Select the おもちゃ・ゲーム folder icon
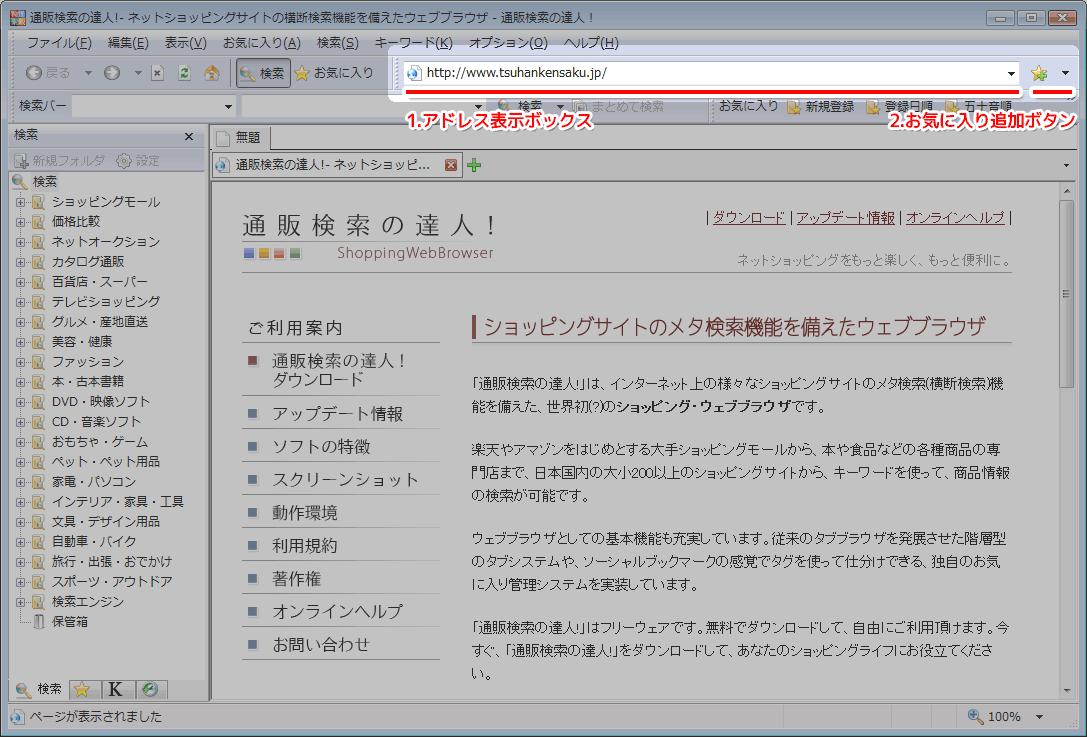 (38, 442)
